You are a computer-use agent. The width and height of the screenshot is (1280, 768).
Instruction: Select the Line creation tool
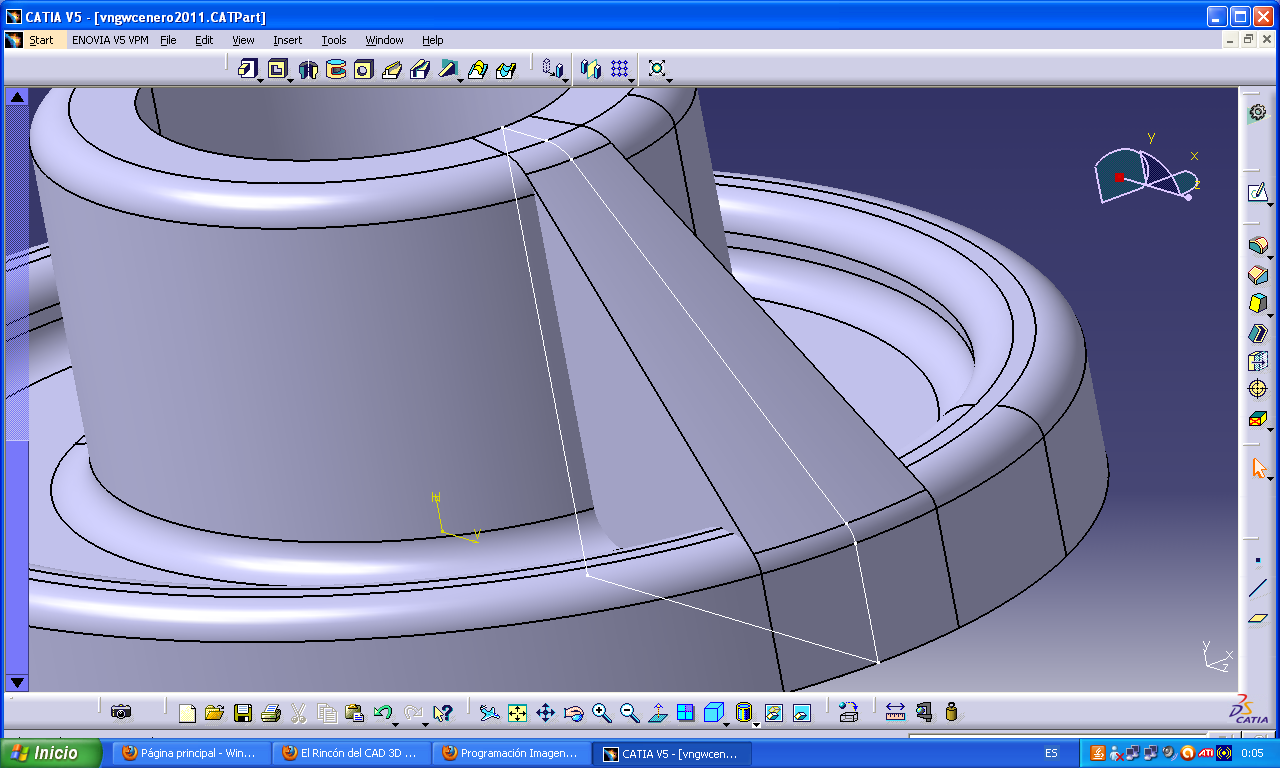(x=1258, y=589)
